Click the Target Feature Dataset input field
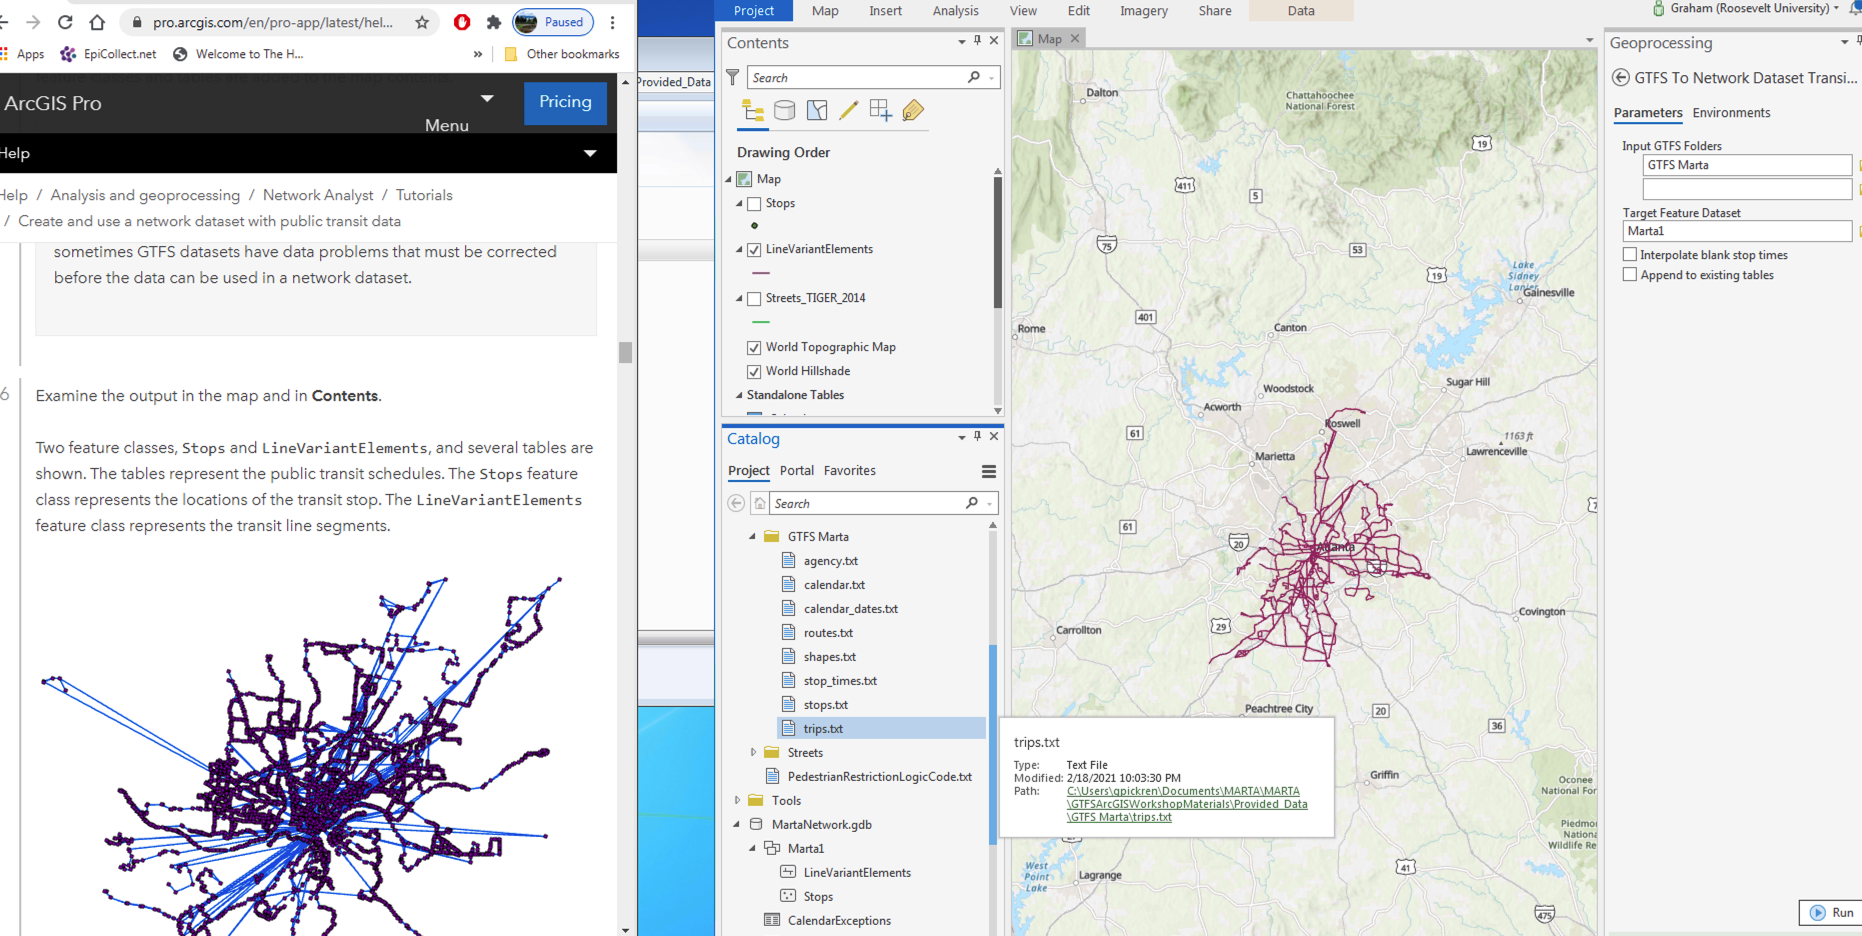 1737,231
